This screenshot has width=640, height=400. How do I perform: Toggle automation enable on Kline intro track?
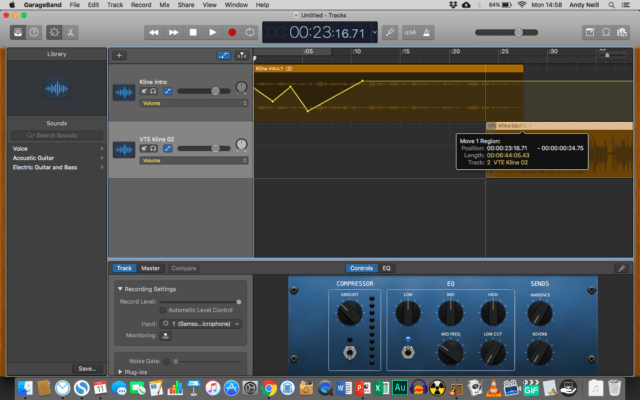[x=168, y=91]
